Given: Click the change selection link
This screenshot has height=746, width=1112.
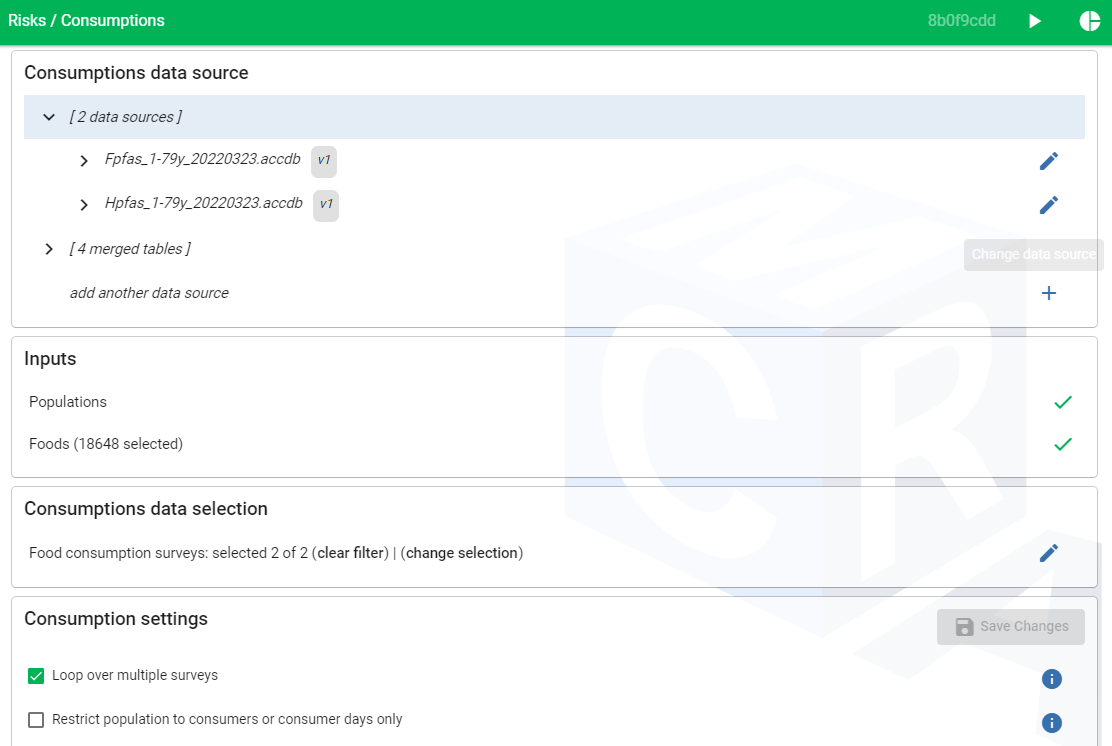Looking at the screenshot, I should [461, 553].
